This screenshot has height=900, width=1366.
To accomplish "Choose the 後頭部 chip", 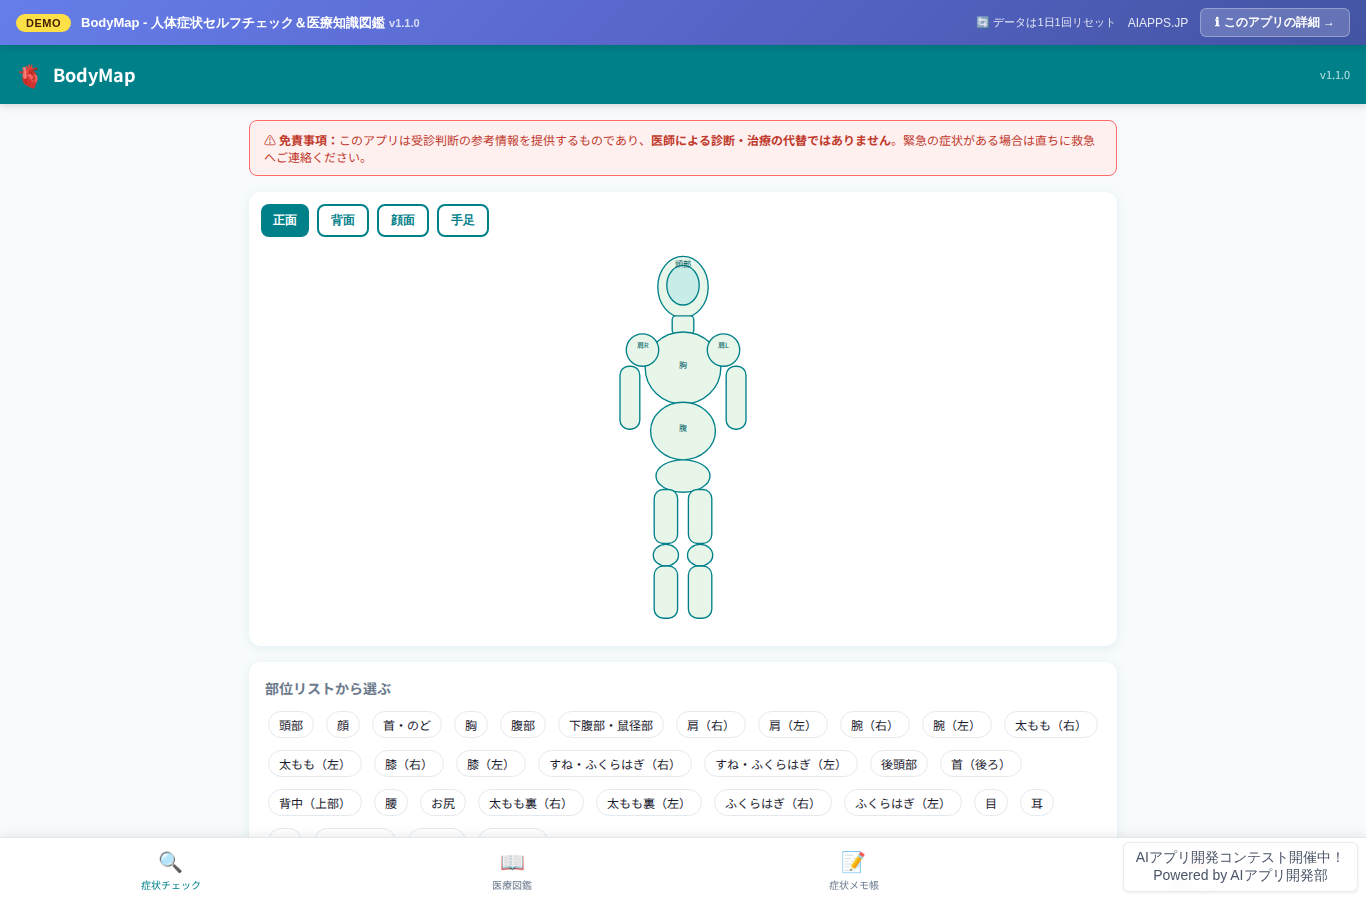I will click(899, 764).
